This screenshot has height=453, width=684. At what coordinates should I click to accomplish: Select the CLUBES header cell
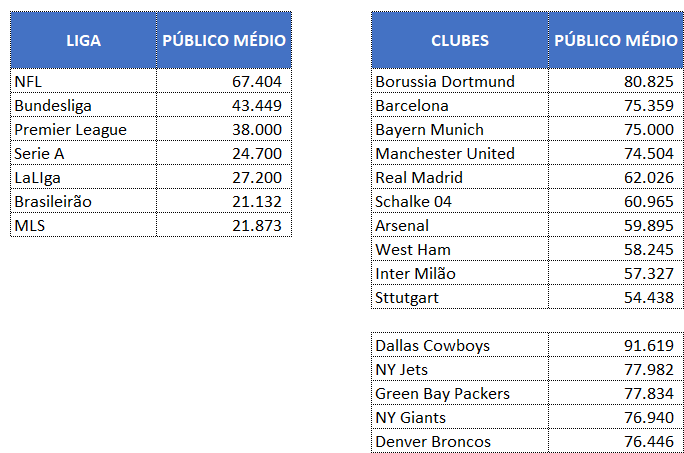tap(460, 40)
